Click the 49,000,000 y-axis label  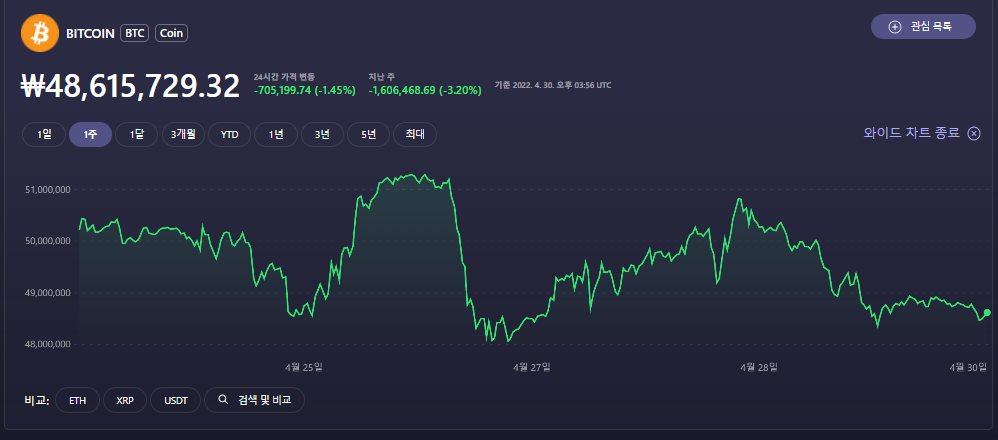coord(47,293)
